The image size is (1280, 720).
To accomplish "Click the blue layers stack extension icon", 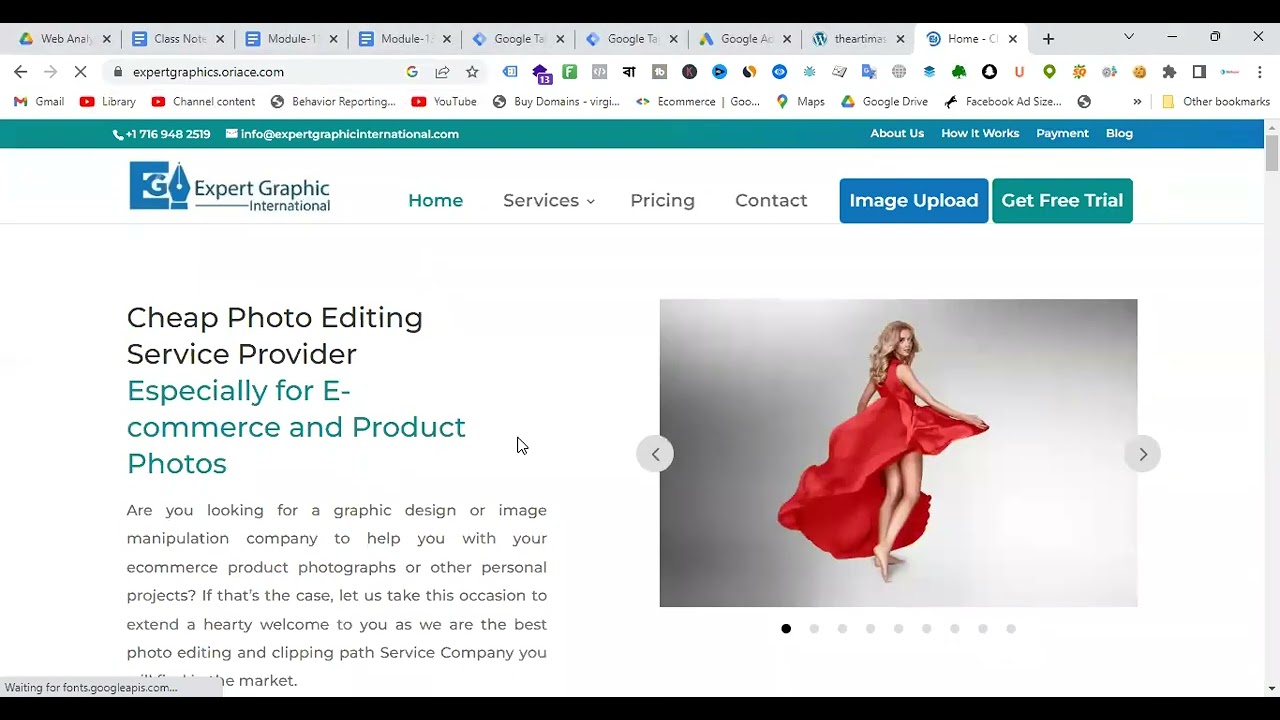I will coord(929,72).
